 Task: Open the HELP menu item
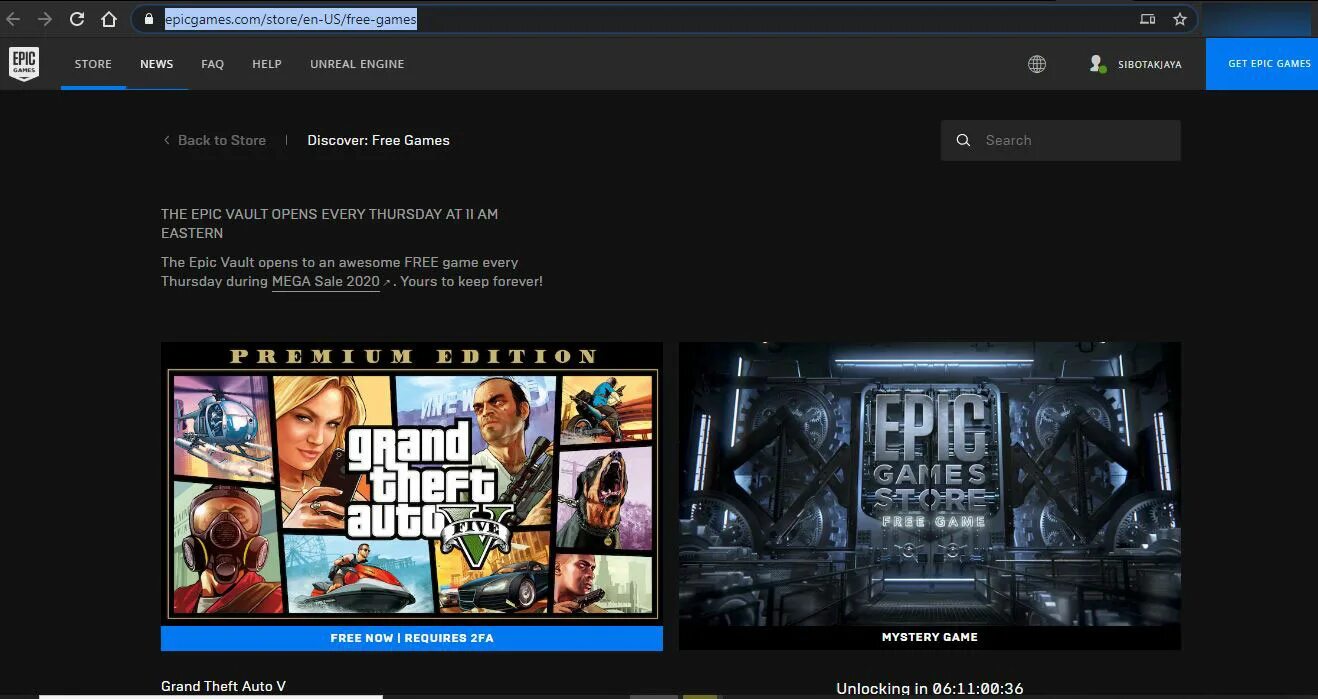[x=267, y=64]
